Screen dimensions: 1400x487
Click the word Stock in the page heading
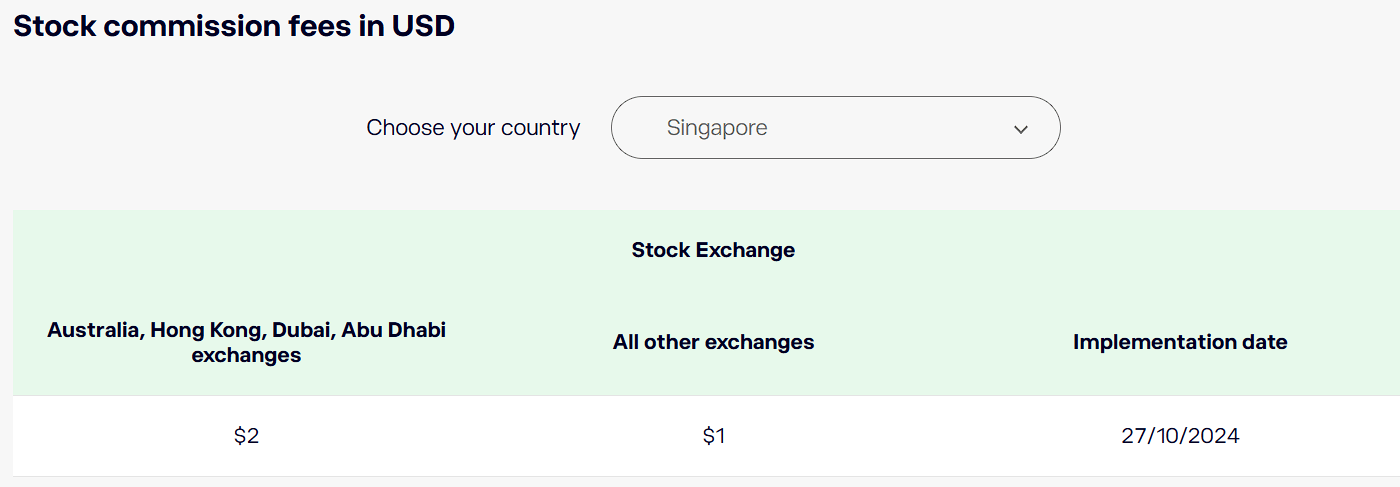point(53,26)
